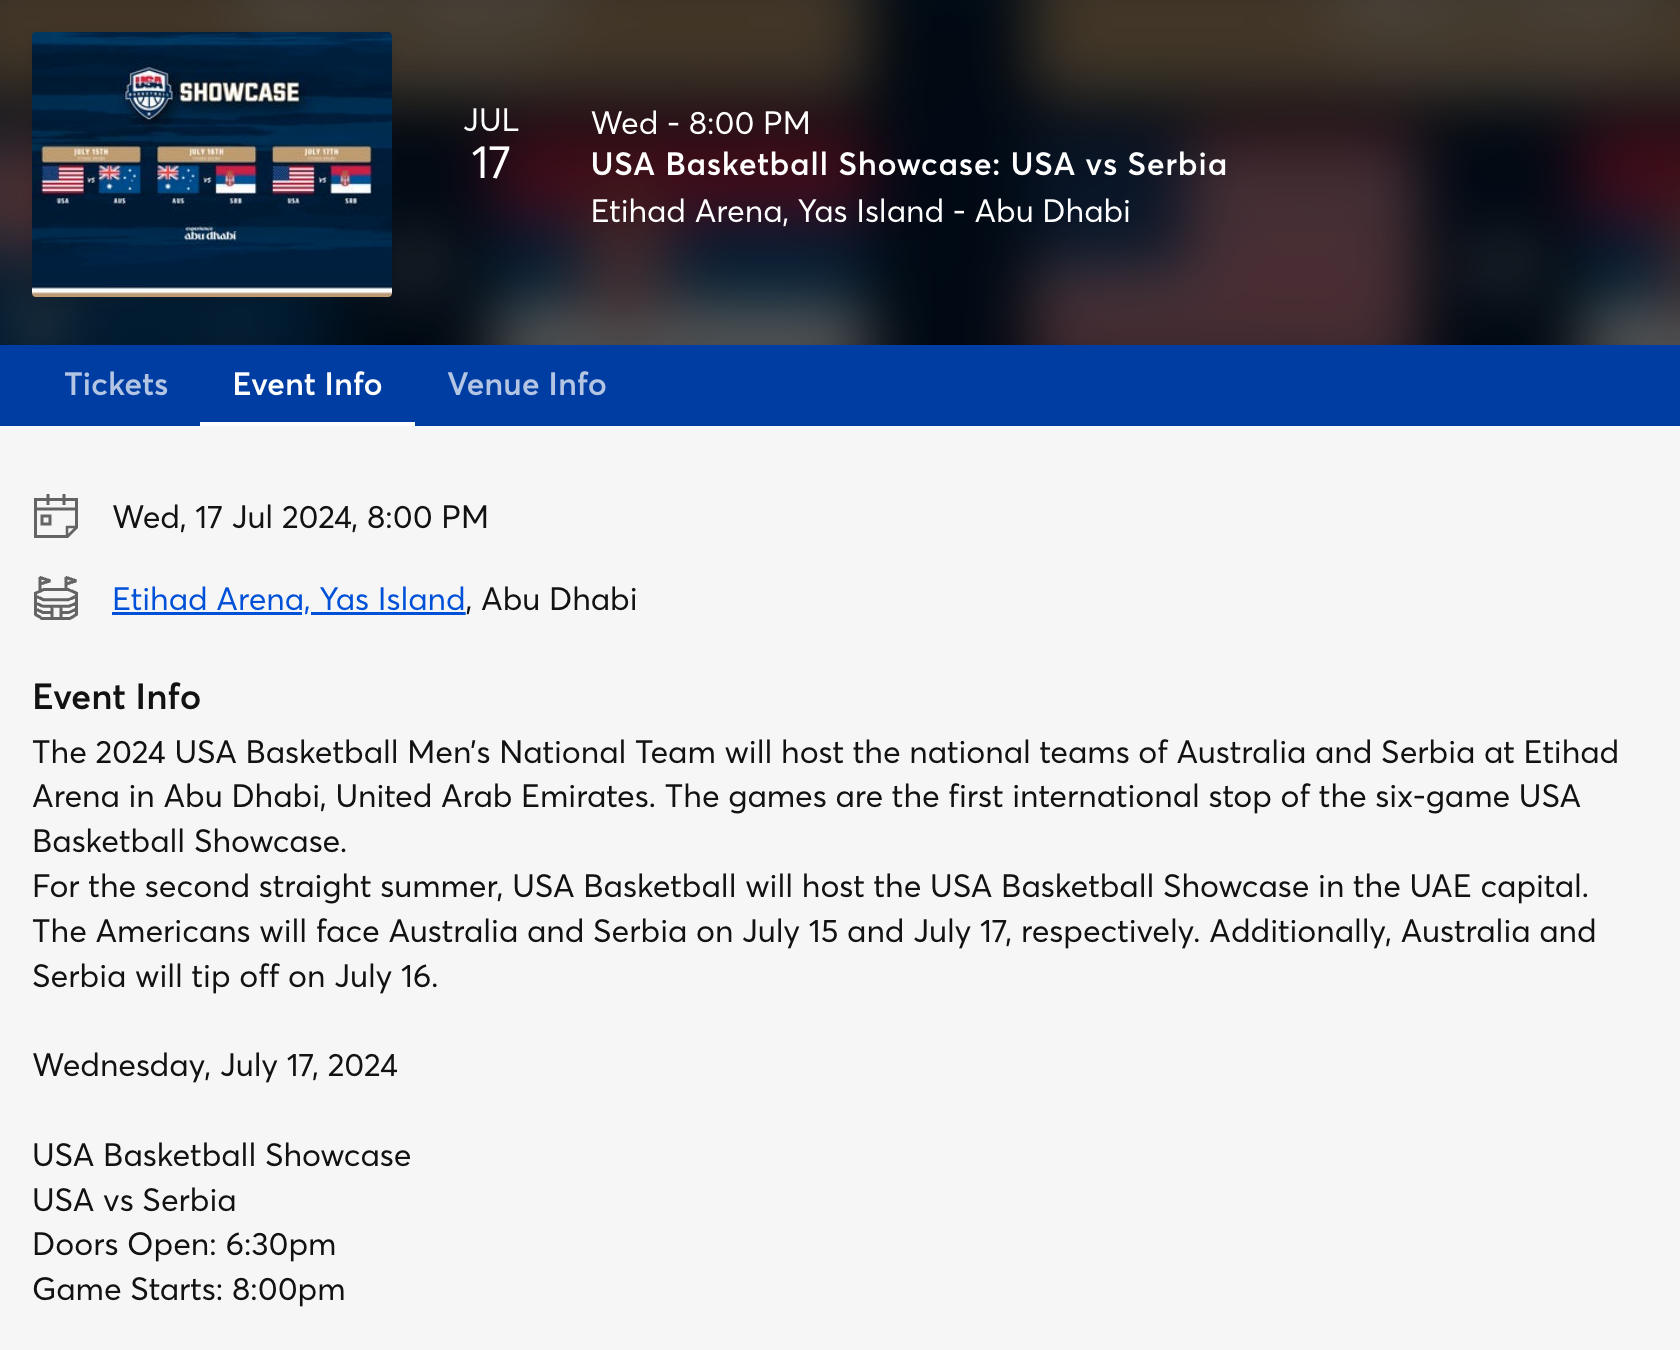
Task: Click the Game Starts 8:00pm line
Action: coord(188,1289)
